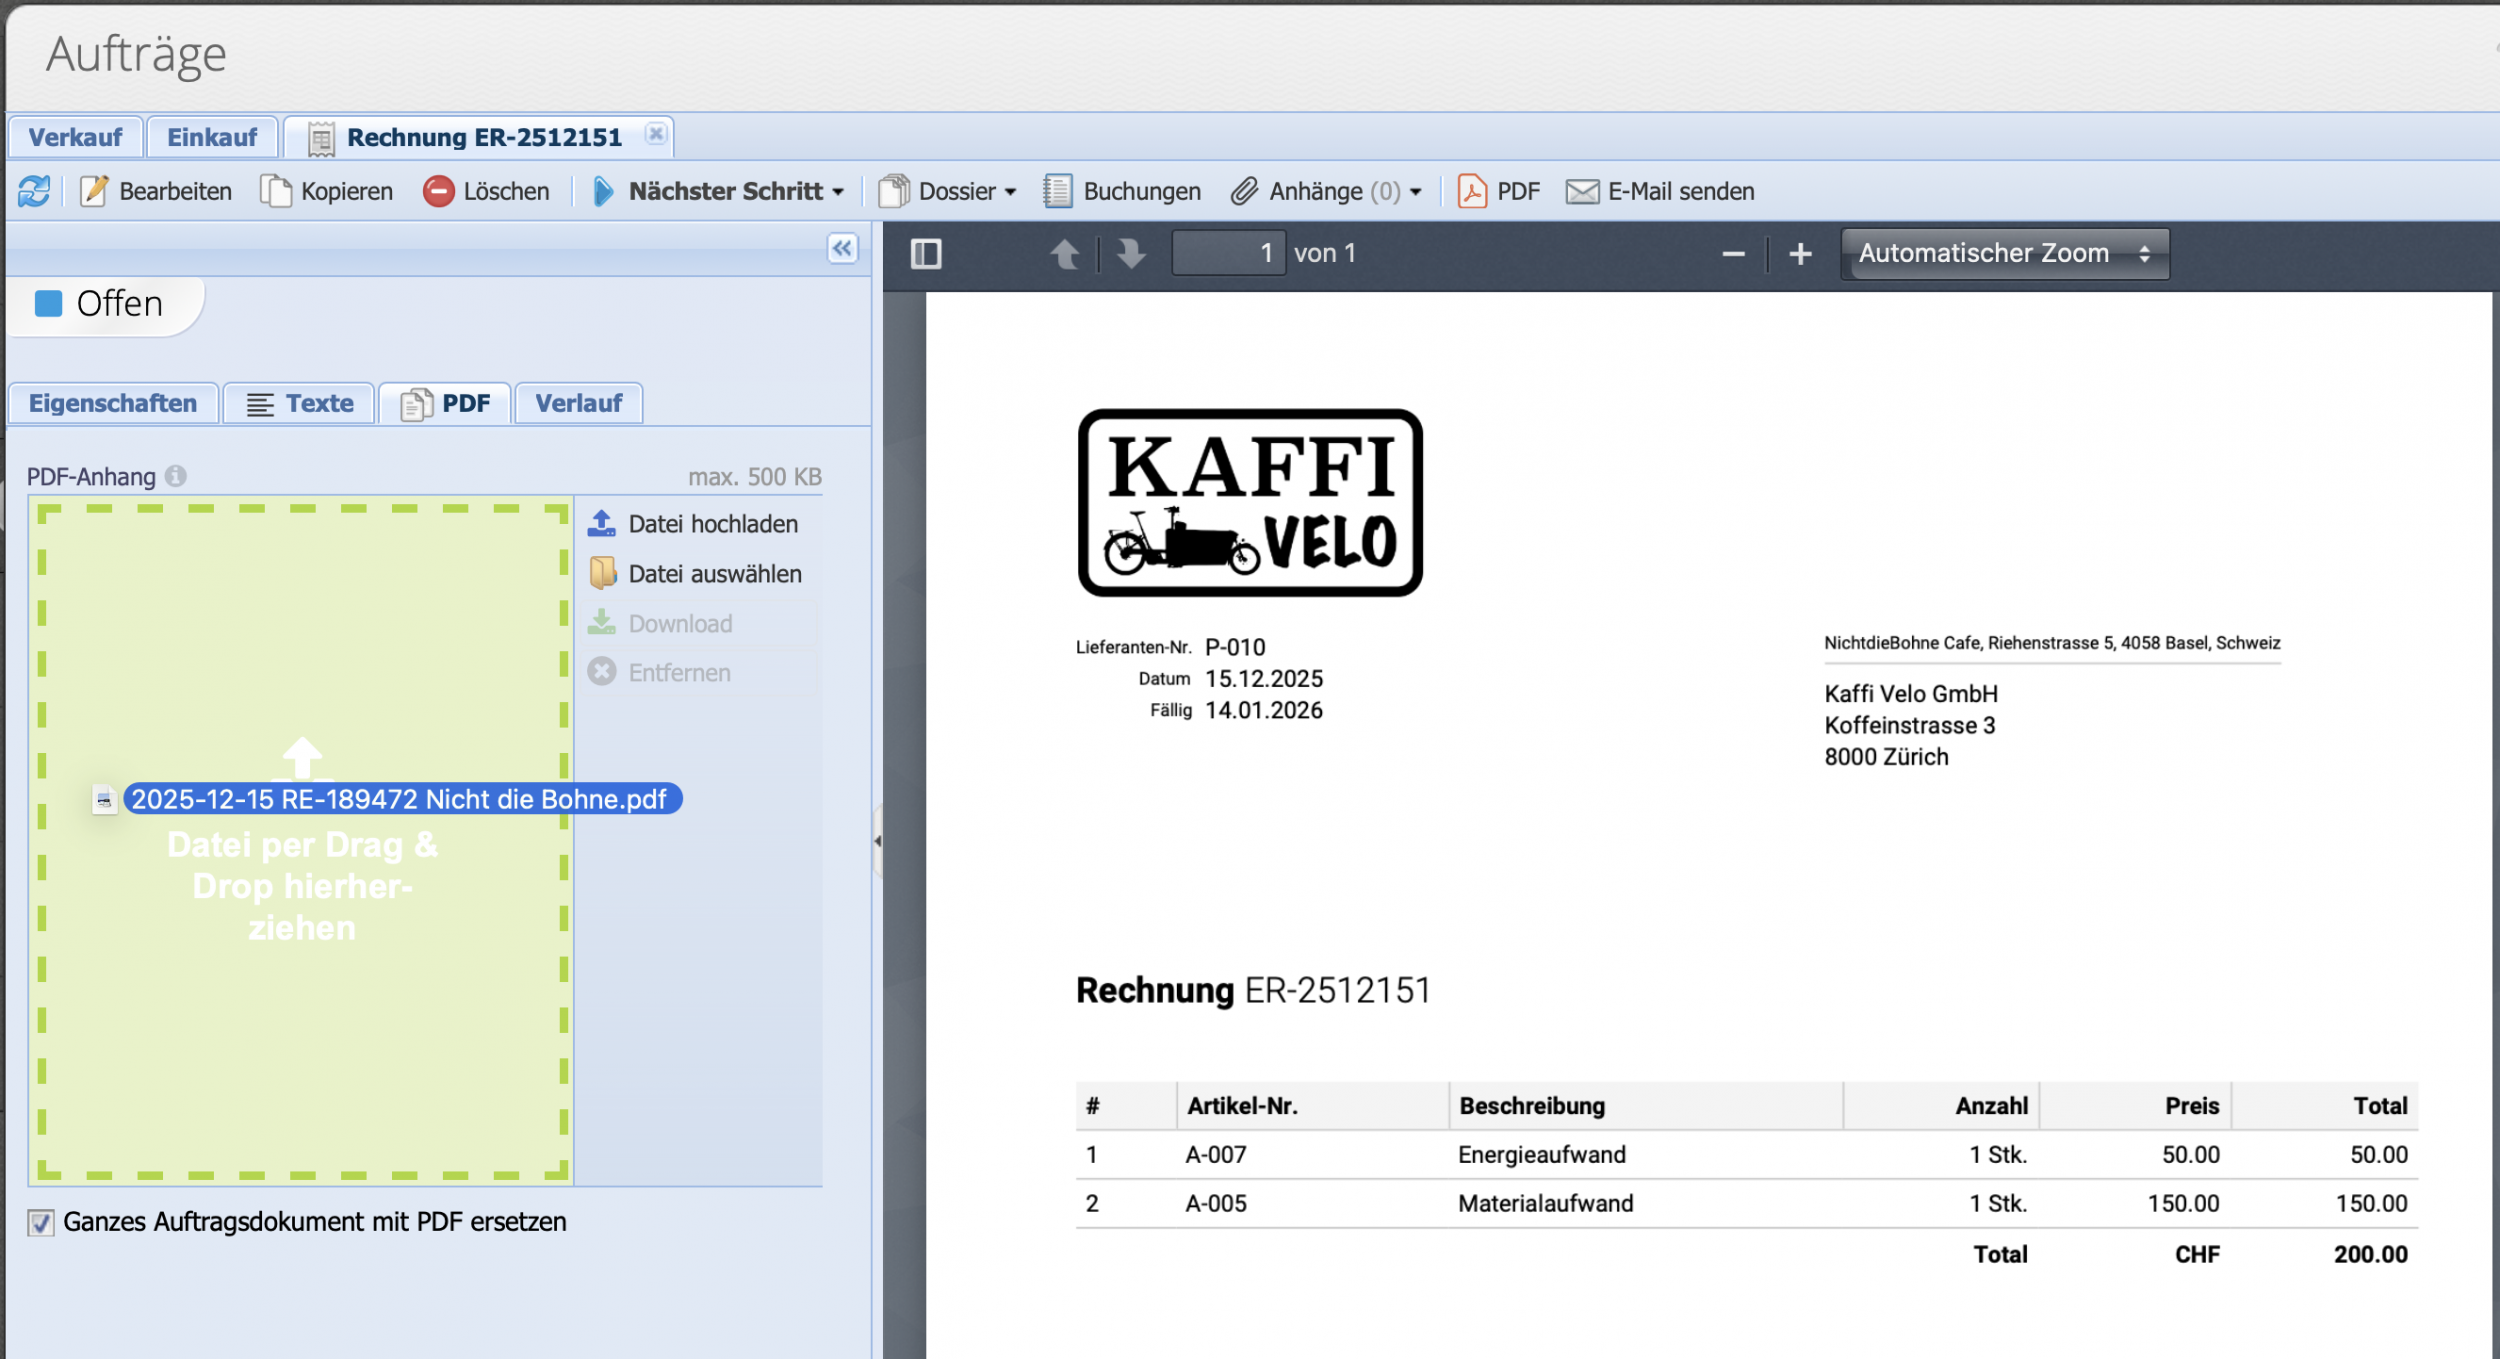Switch to the Verlauf tab
This screenshot has width=2500, height=1359.
pyautogui.click(x=578, y=403)
